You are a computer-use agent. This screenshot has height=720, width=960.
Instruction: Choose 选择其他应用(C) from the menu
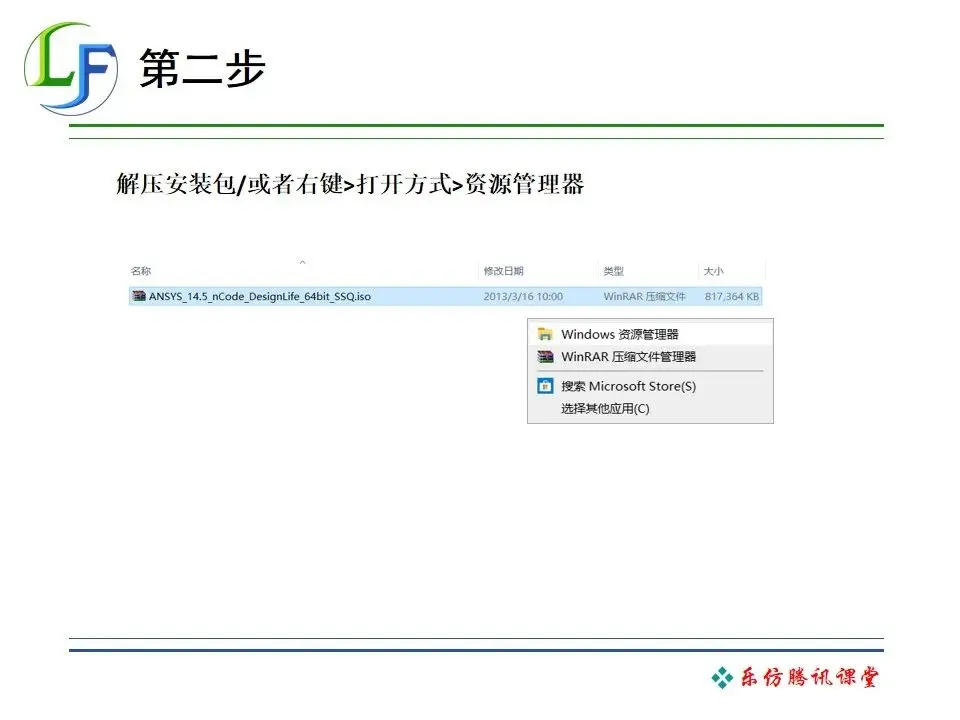coord(650,408)
